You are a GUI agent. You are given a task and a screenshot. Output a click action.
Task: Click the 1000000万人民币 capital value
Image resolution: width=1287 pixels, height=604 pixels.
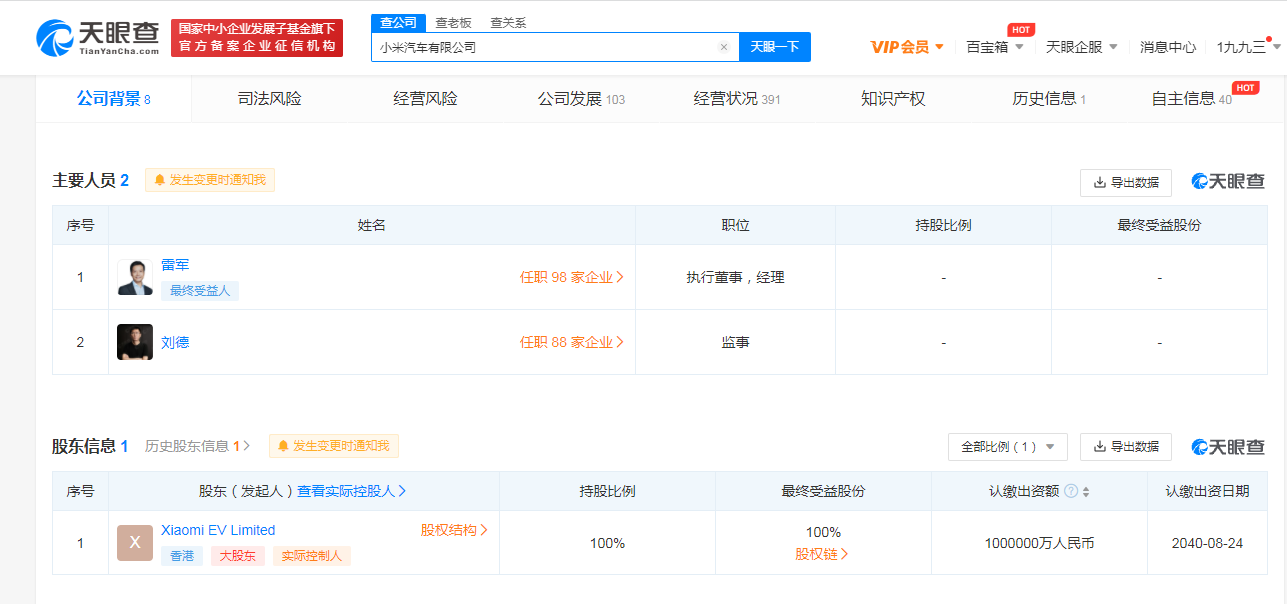click(x=1039, y=543)
